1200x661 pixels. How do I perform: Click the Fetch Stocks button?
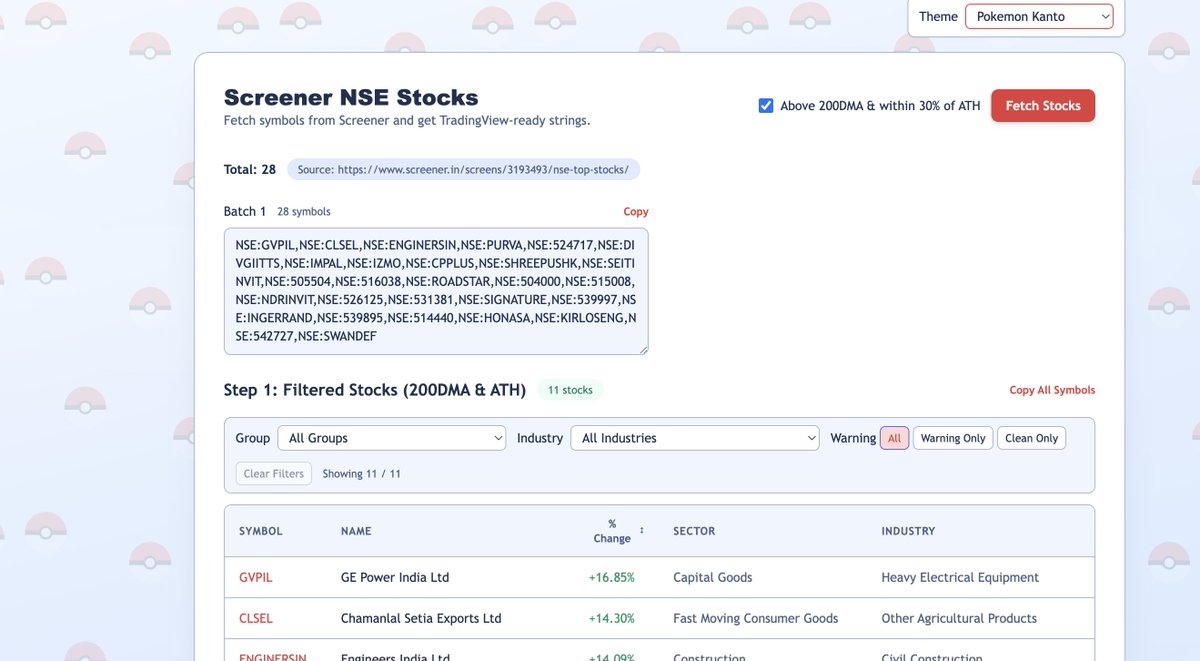point(1043,106)
